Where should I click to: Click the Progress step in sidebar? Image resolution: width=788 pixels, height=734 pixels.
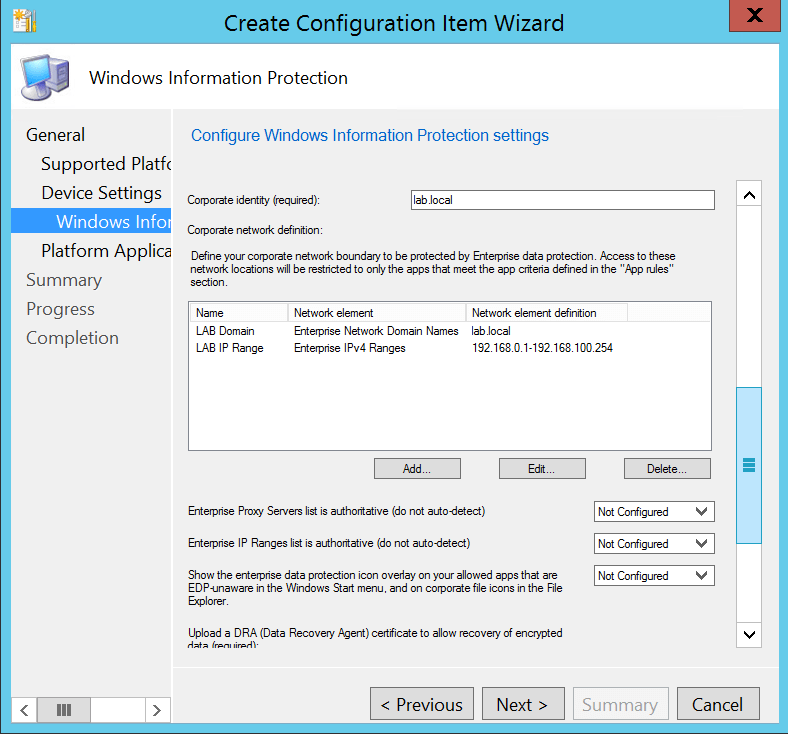tap(60, 309)
